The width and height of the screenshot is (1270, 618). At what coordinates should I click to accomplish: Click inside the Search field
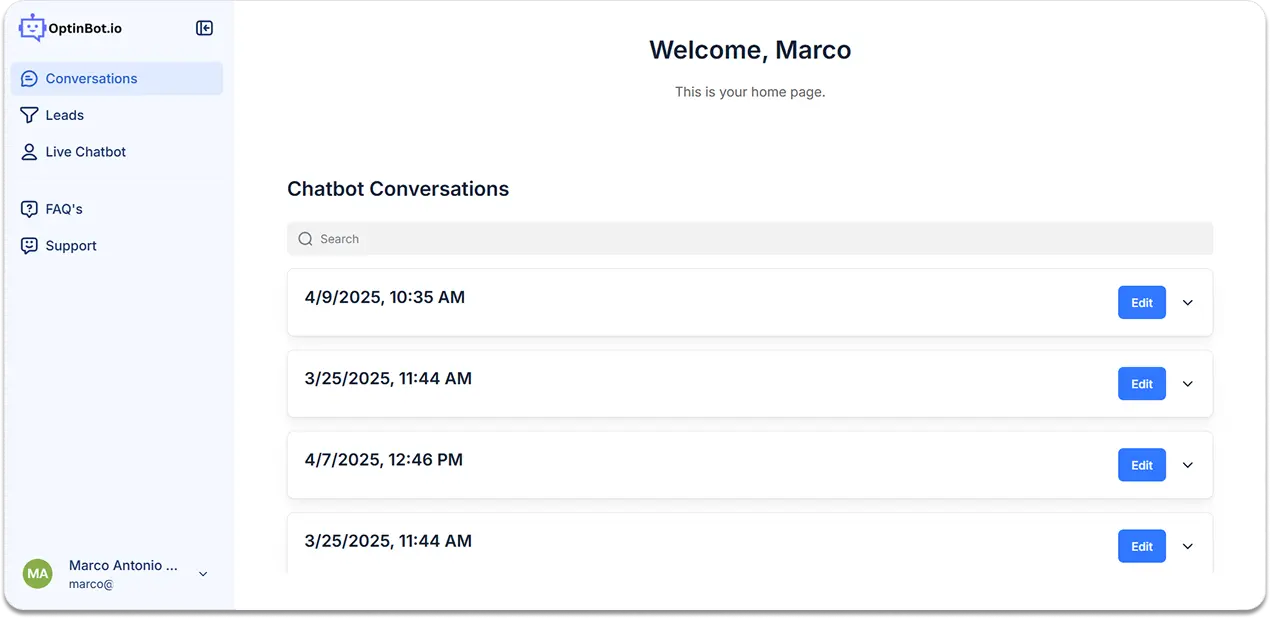600,239
